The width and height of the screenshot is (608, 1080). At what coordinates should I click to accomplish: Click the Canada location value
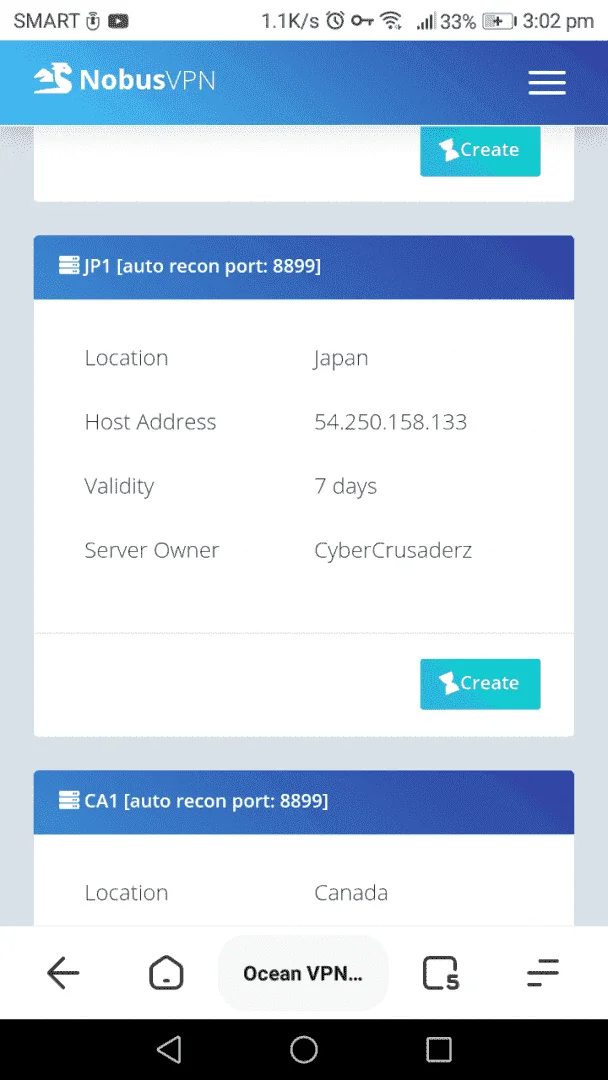(x=351, y=893)
